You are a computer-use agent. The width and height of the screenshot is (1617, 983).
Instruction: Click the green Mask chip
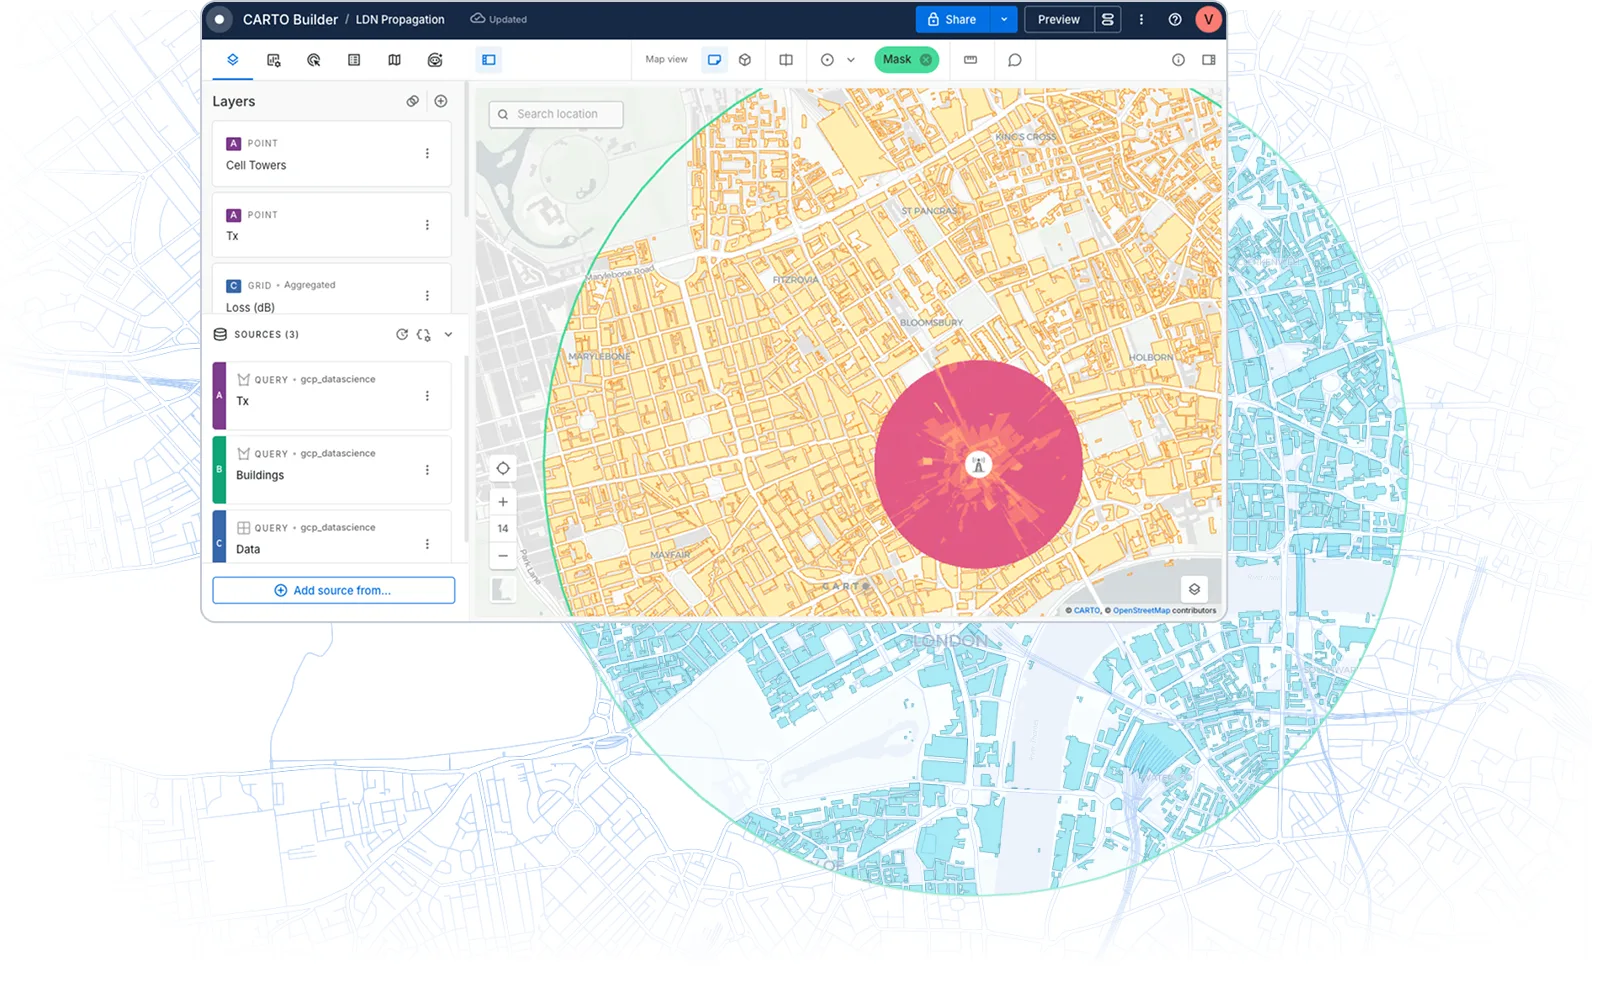click(906, 60)
